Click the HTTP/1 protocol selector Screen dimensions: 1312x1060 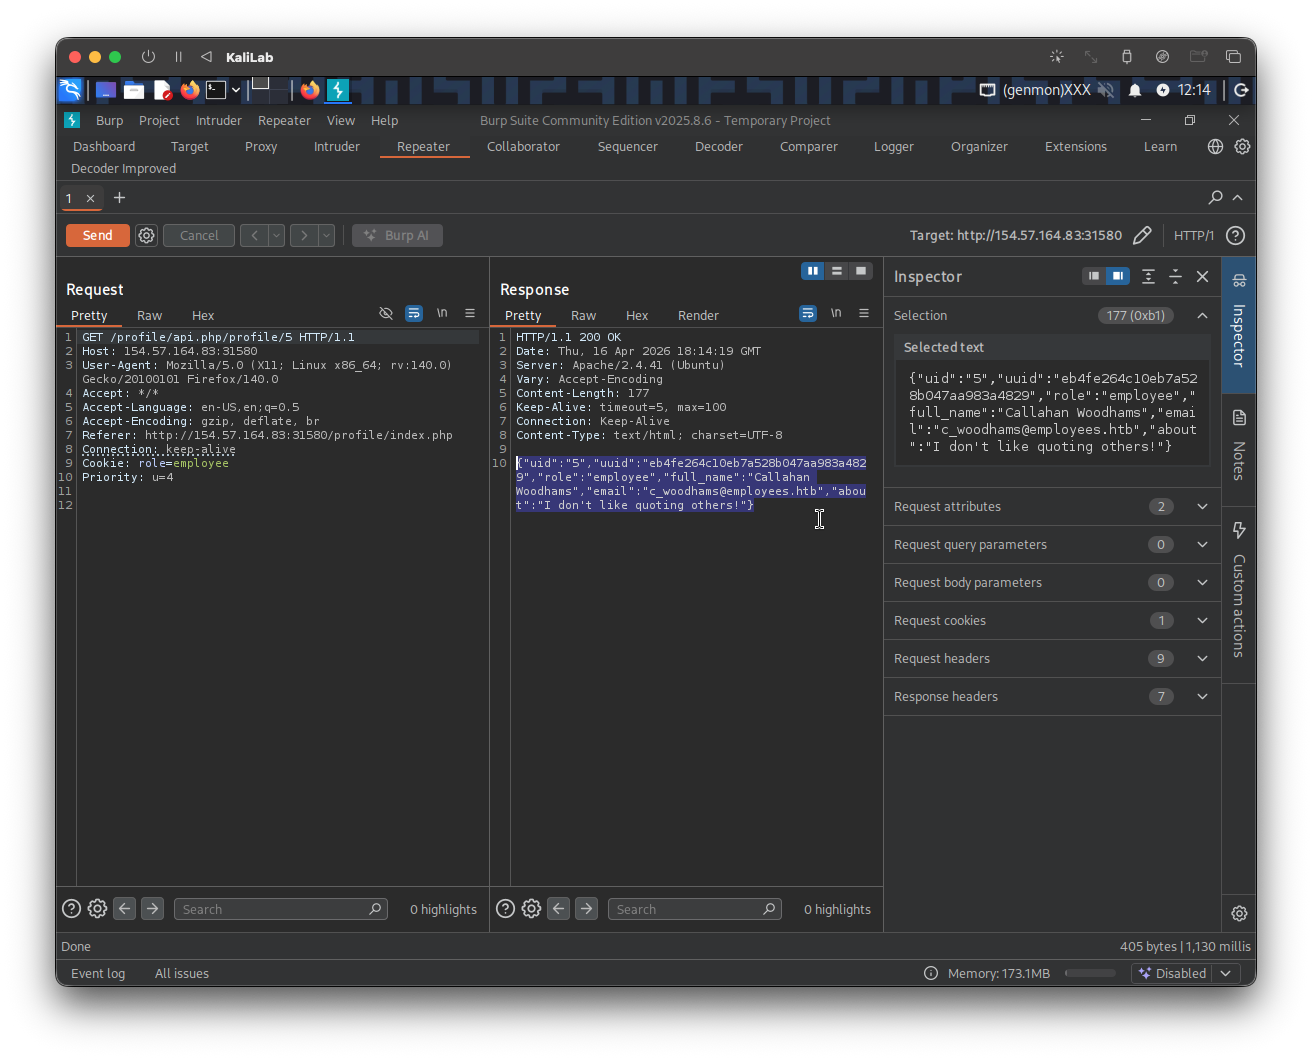1194,235
